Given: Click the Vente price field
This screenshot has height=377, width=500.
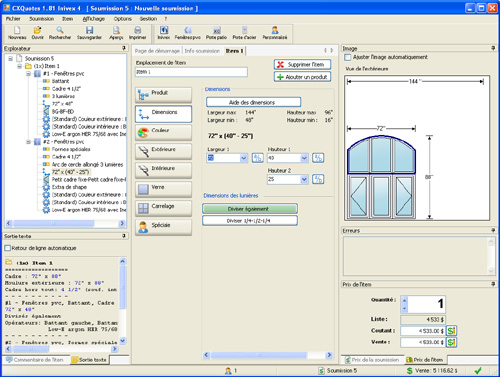Looking at the screenshot, I should [423, 342].
